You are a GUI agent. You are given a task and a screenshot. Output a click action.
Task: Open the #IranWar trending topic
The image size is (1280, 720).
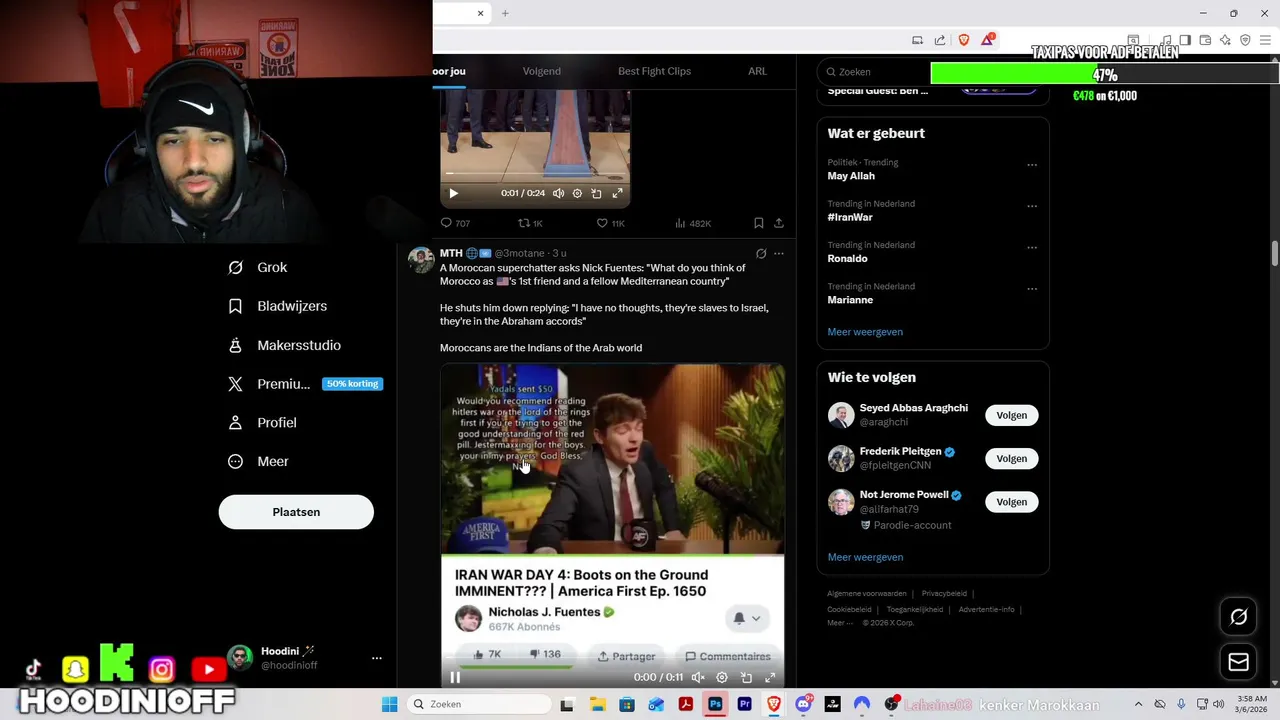click(x=850, y=217)
